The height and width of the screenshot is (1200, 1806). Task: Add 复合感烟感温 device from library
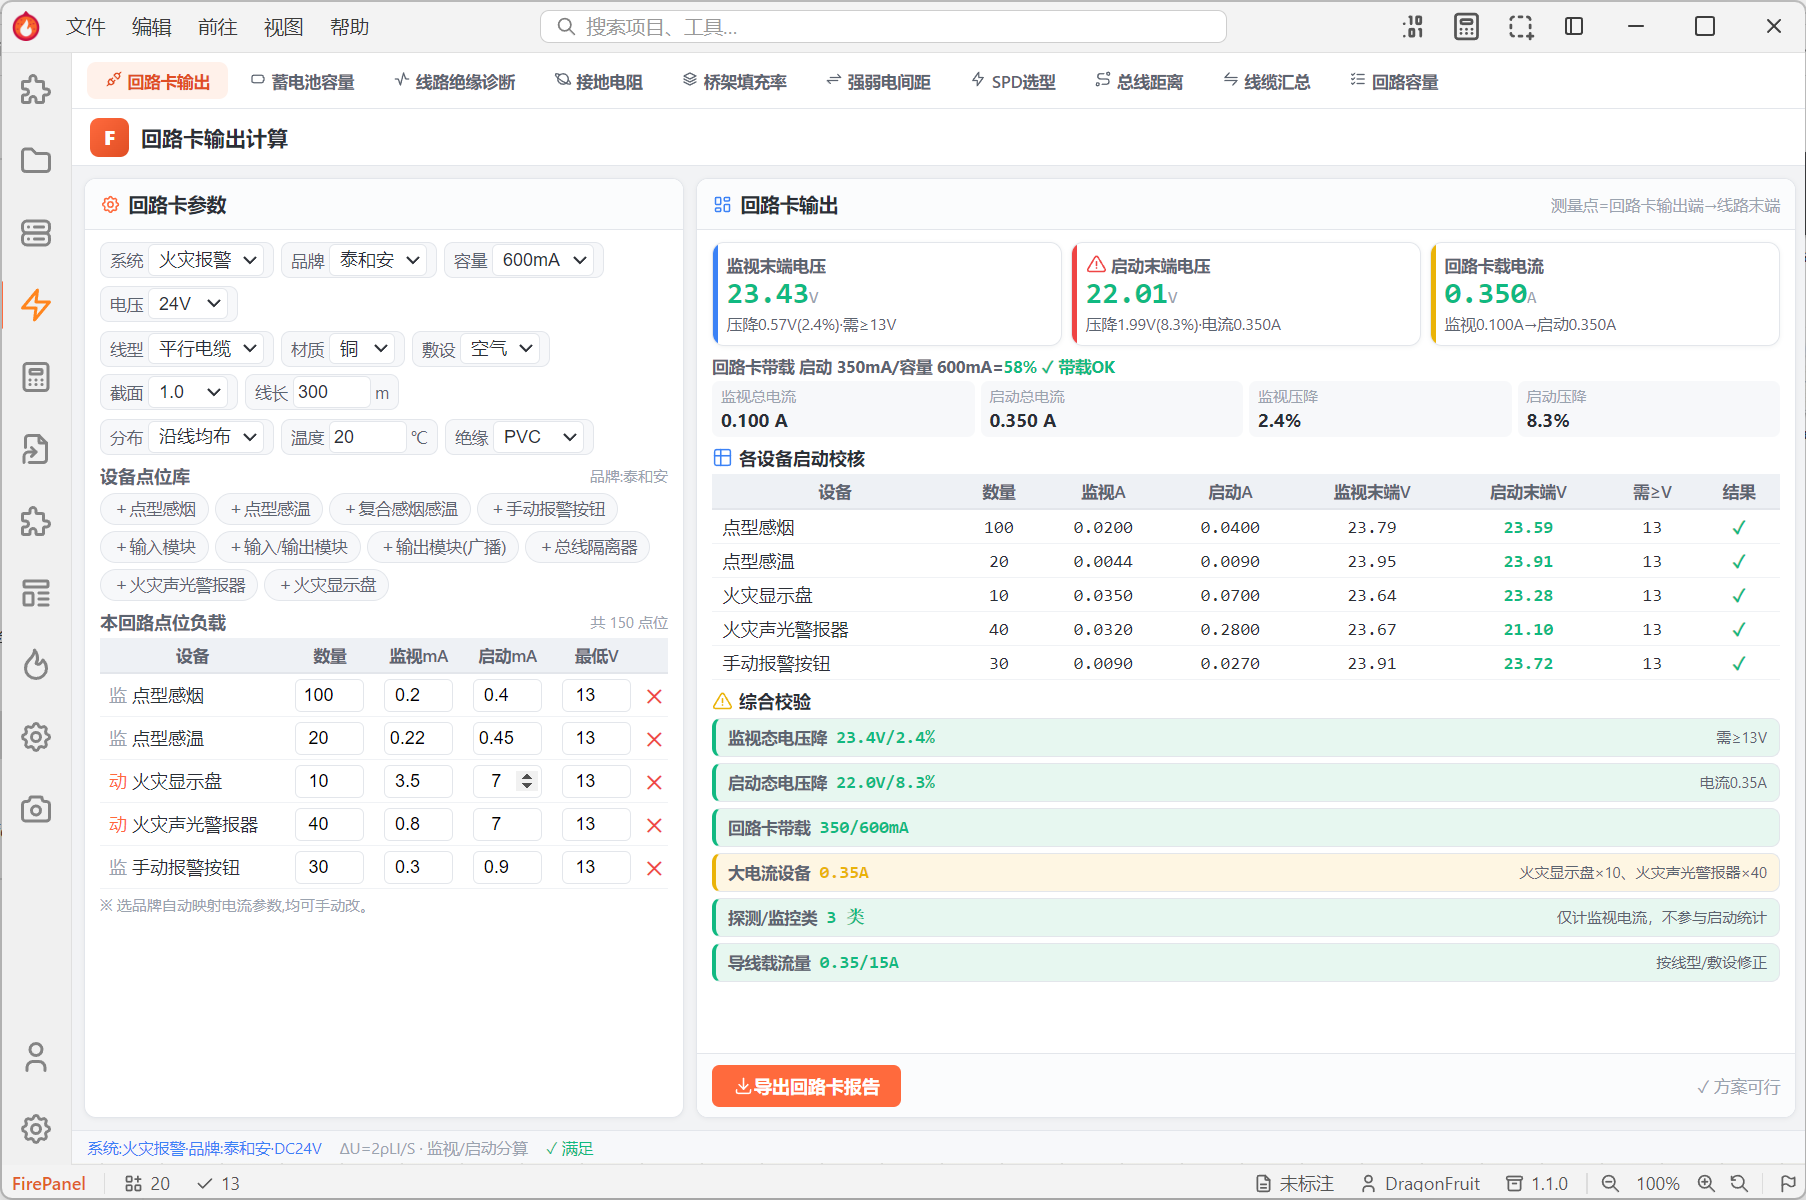click(400, 509)
